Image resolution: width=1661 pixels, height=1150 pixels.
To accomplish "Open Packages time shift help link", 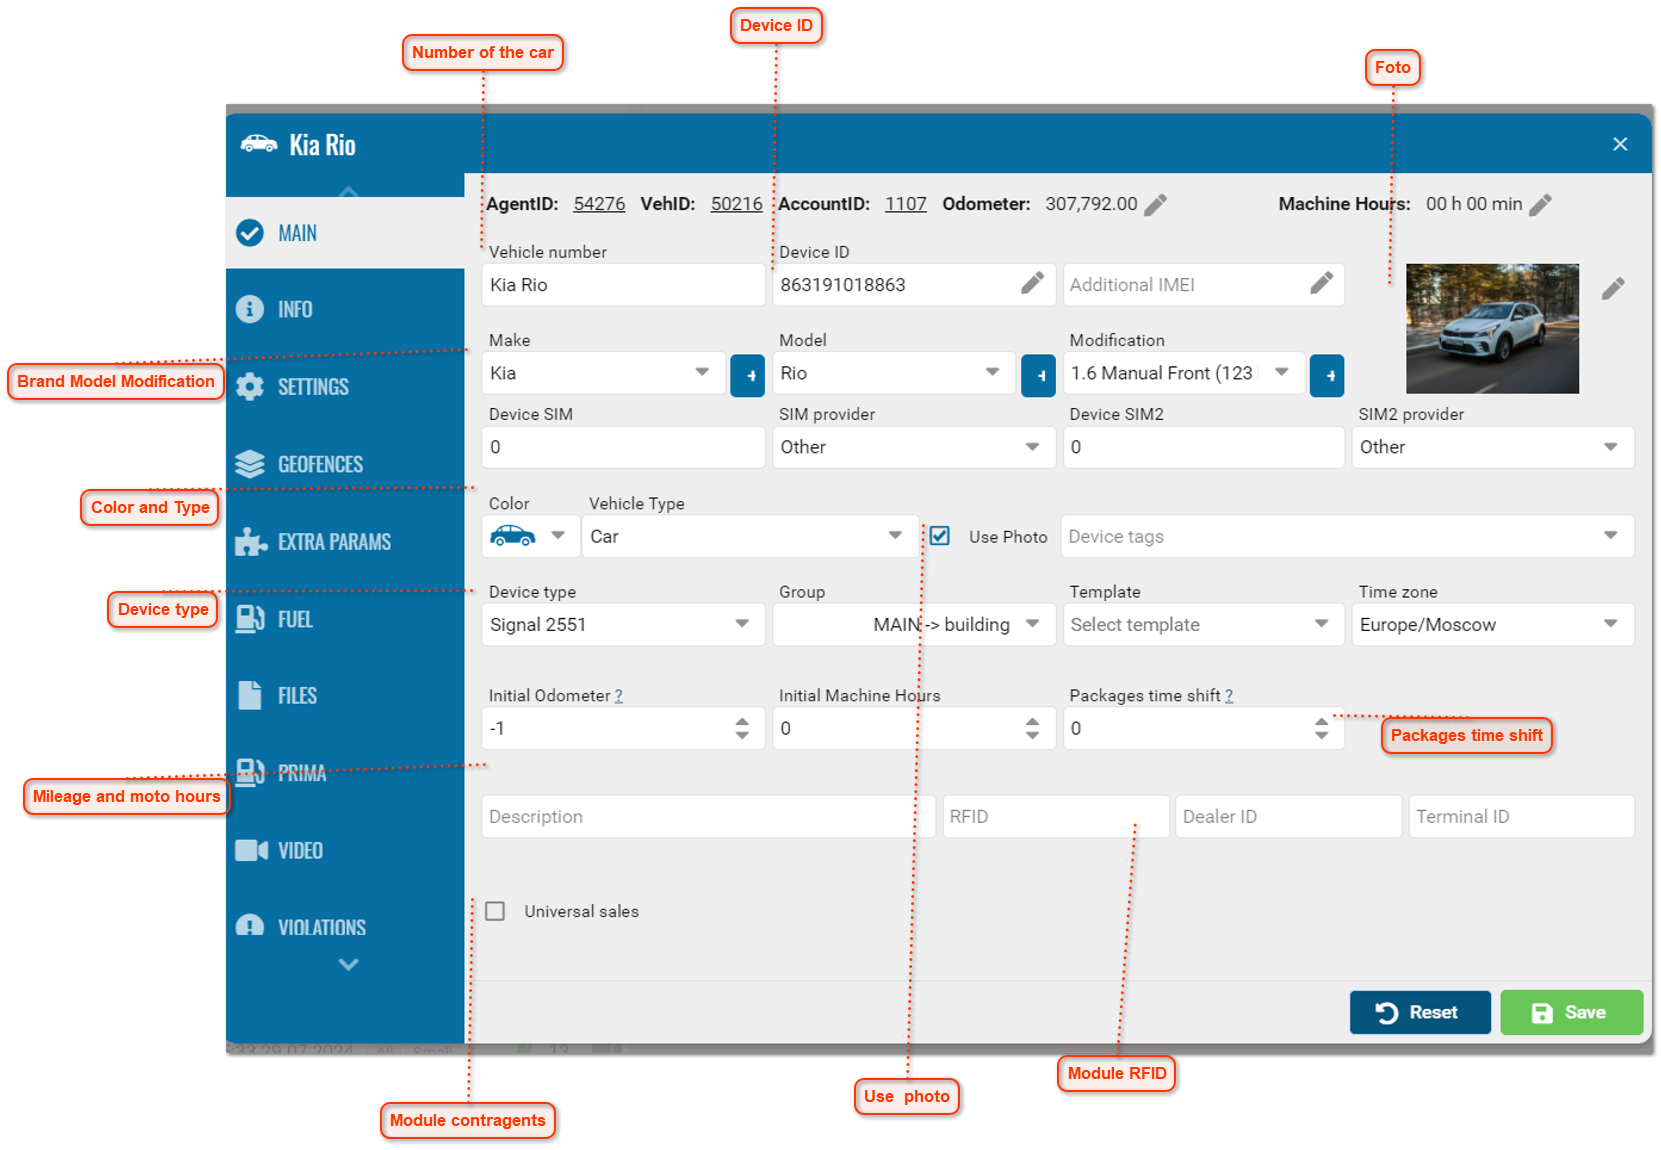I will [x=1228, y=696].
